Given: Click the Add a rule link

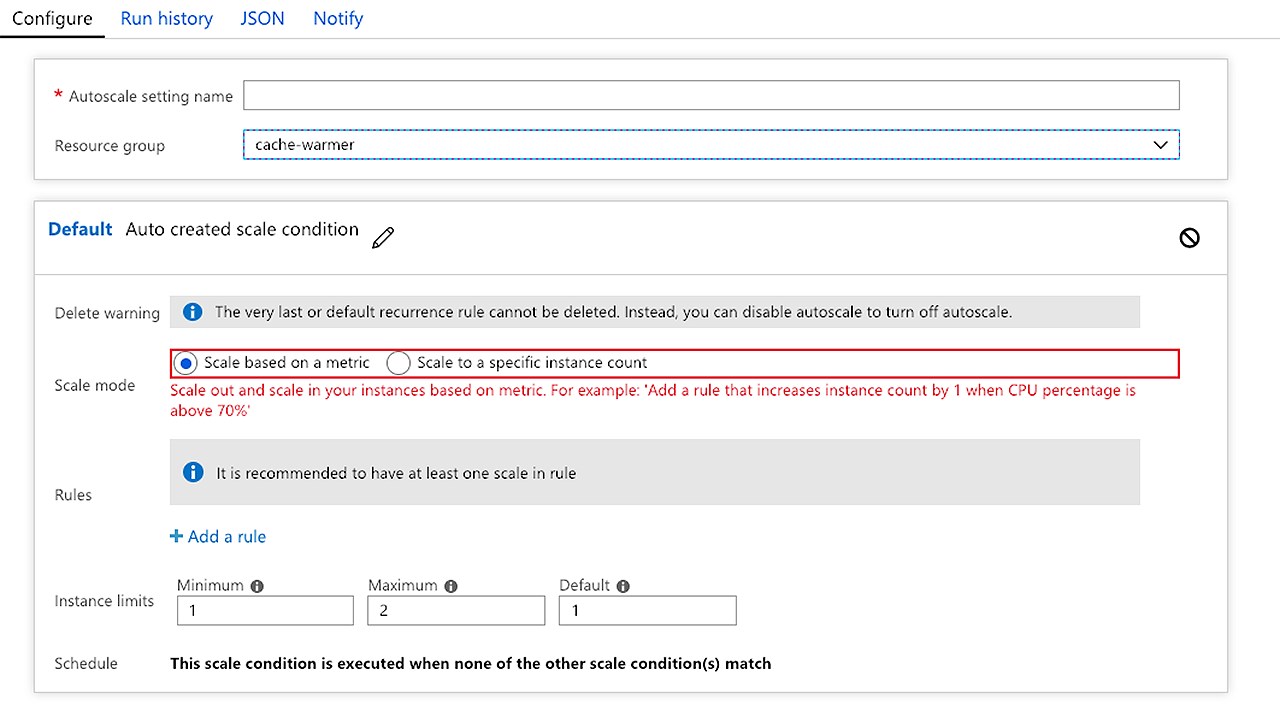Looking at the screenshot, I should click(x=218, y=536).
